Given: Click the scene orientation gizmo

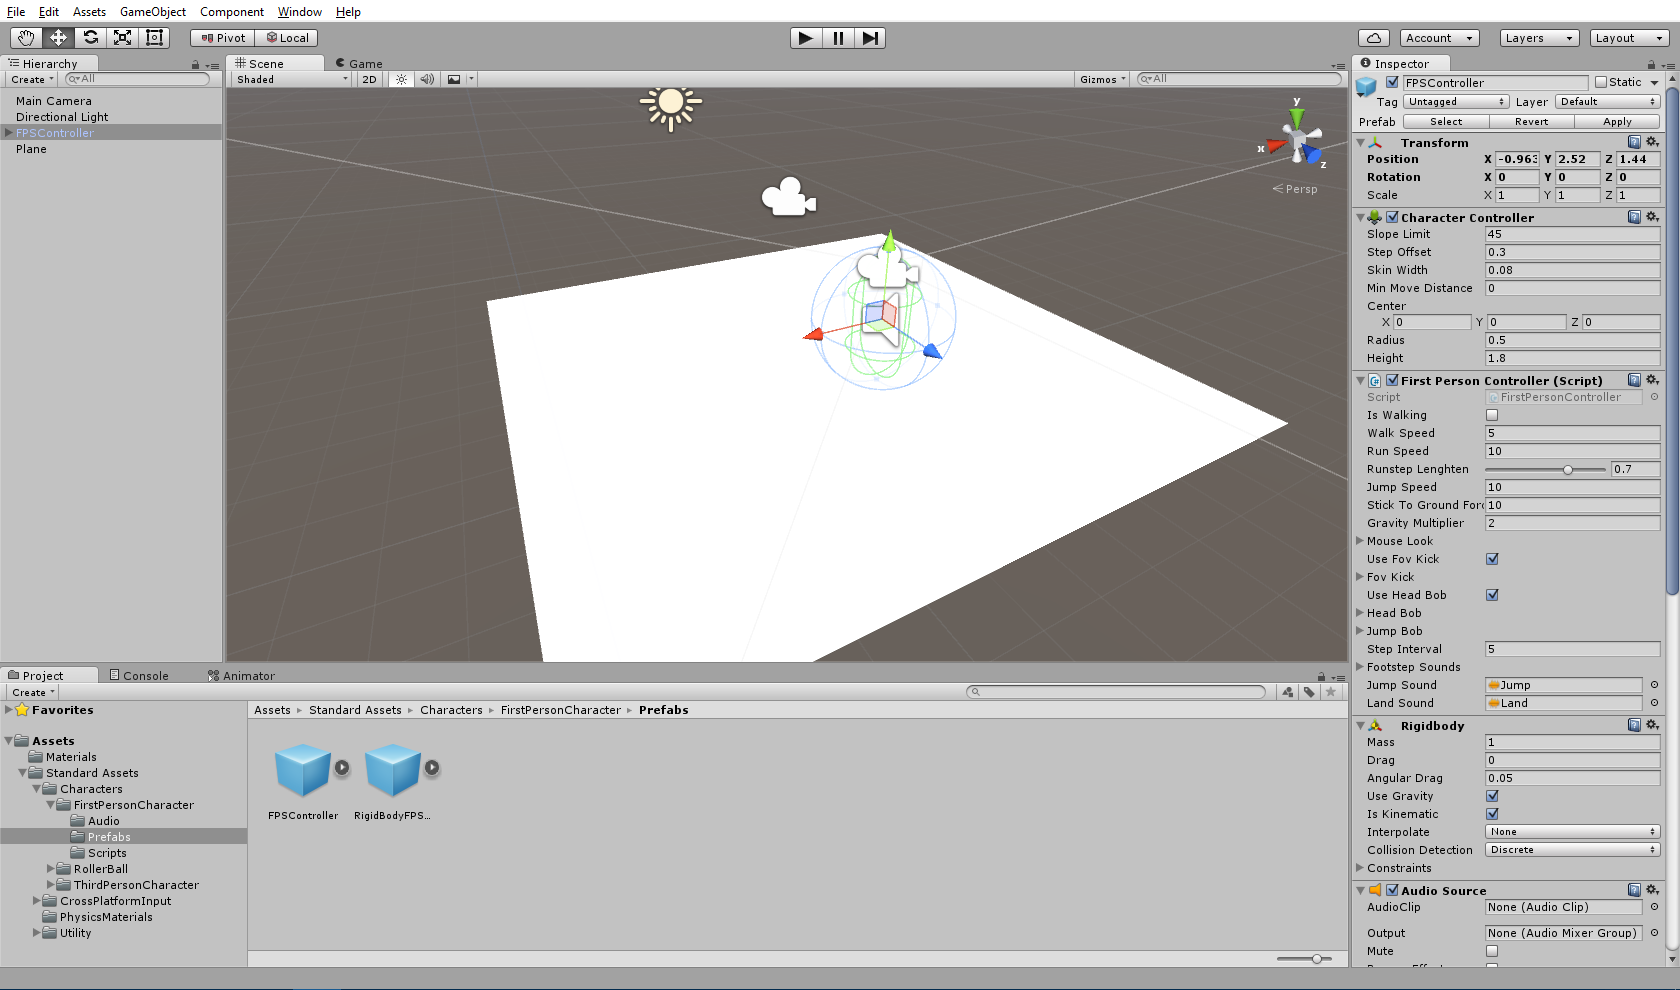Looking at the screenshot, I should 1297,138.
